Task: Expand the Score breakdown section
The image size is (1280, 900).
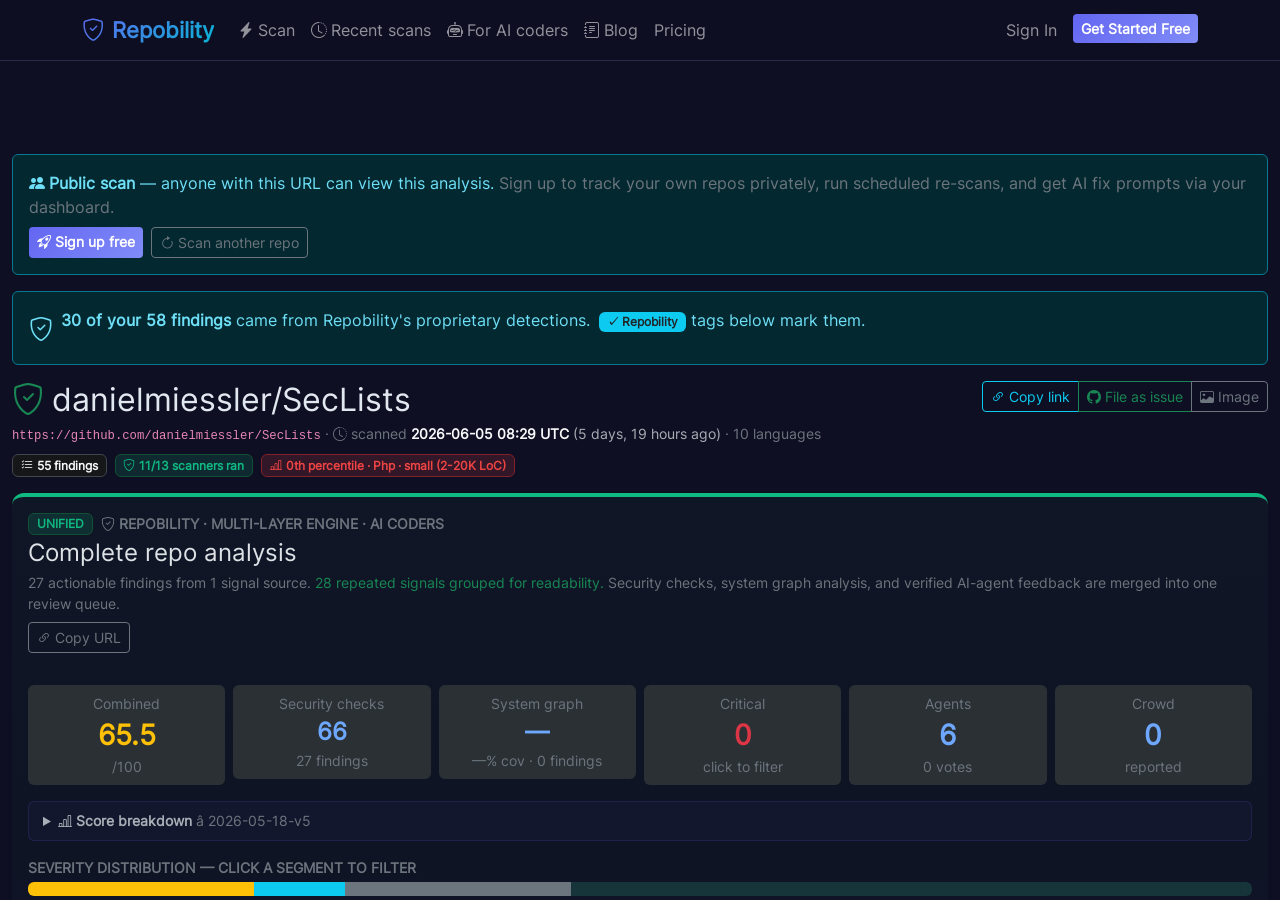Action: 640,821
